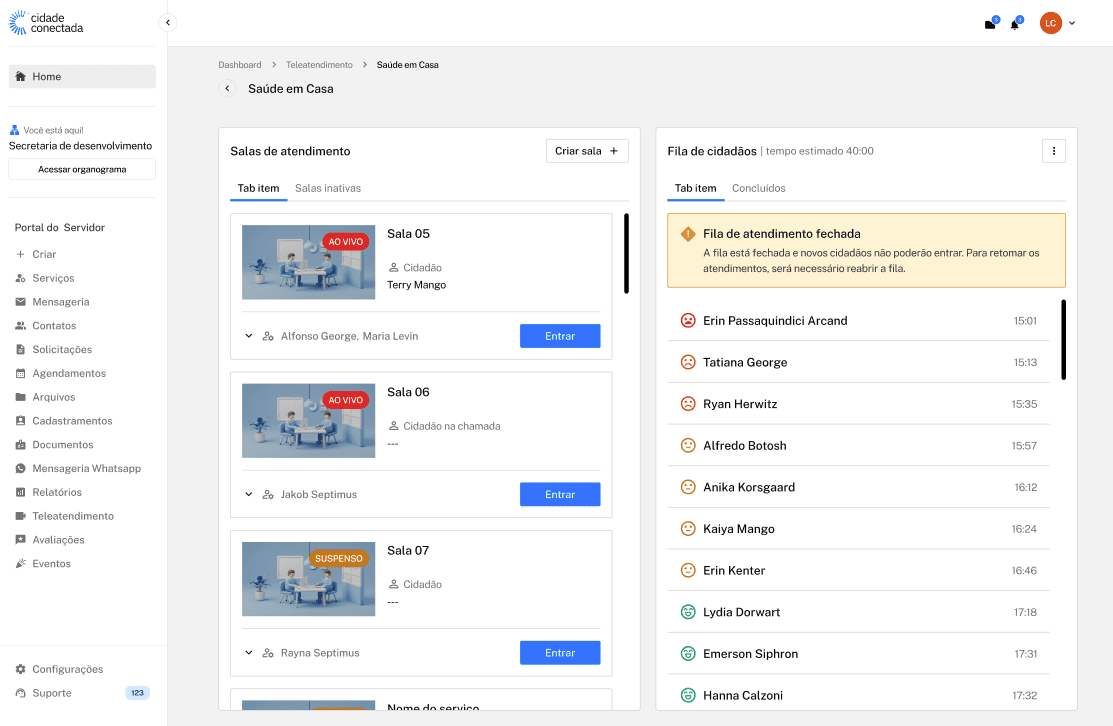
Task: Open Mensageria Whatsapp in the sidebar
Action: point(78,468)
